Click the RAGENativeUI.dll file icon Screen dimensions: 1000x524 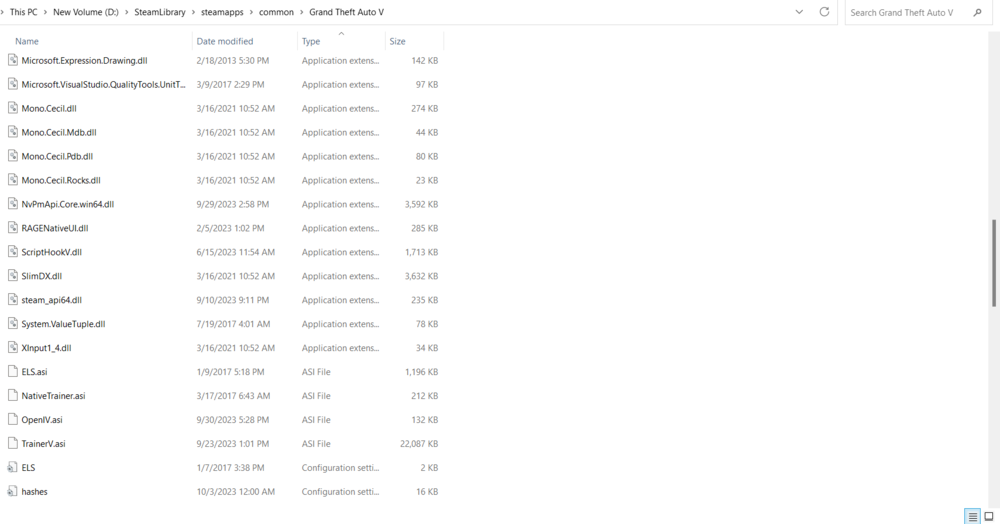(12, 228)
